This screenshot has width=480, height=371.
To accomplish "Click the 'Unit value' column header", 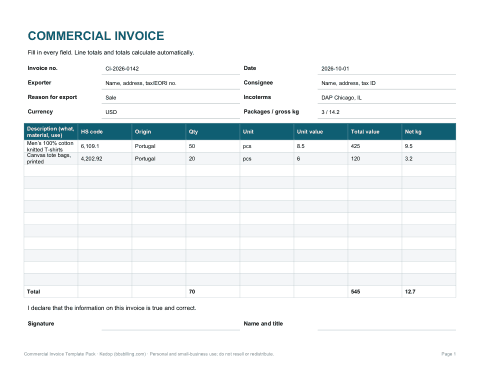I will point(321,132).
